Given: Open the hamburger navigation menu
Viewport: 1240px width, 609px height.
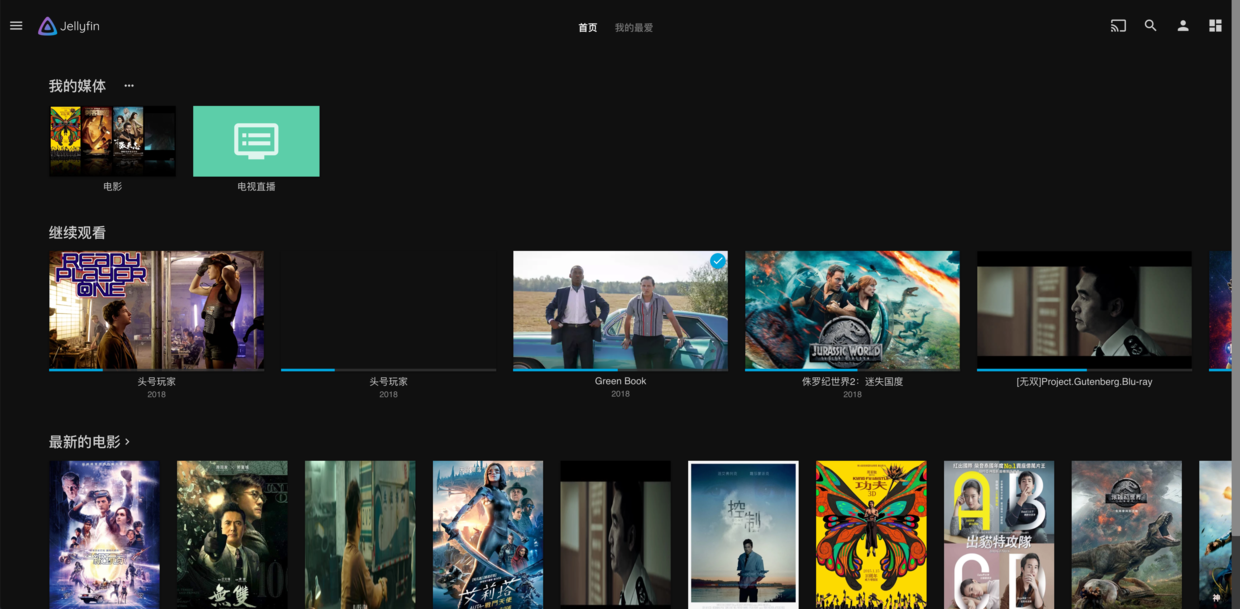Looking at the screenshot, I should 16,26.
